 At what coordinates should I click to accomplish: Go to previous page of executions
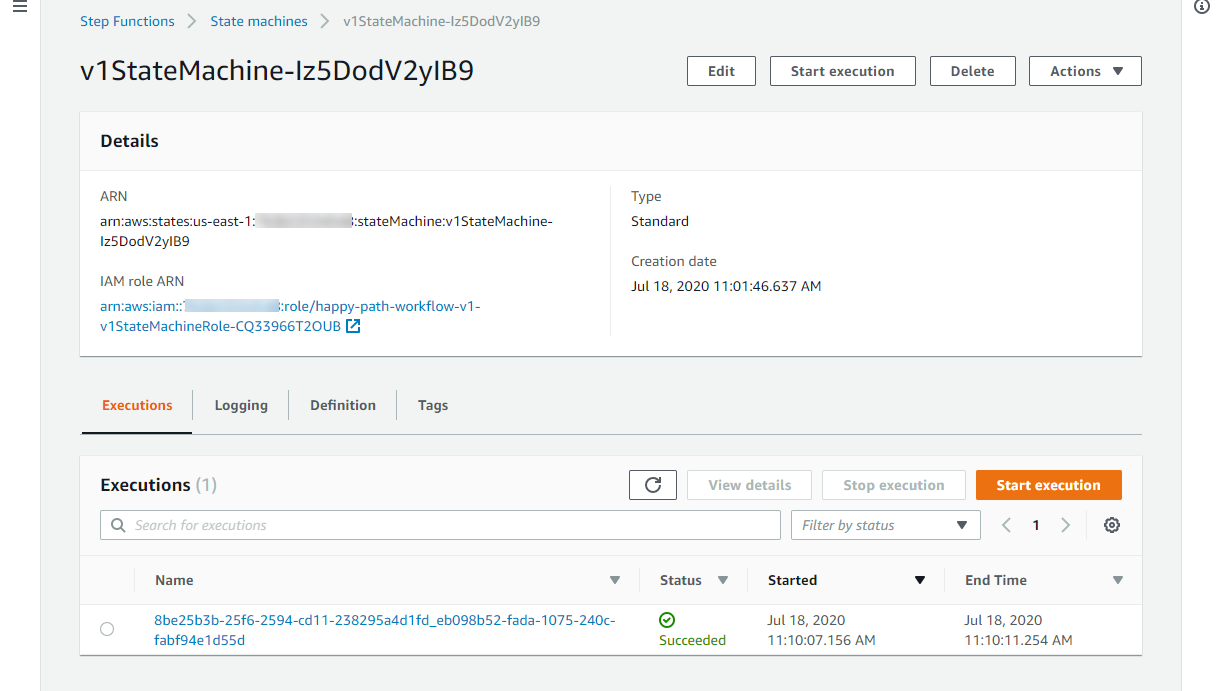coord(1007,525)
